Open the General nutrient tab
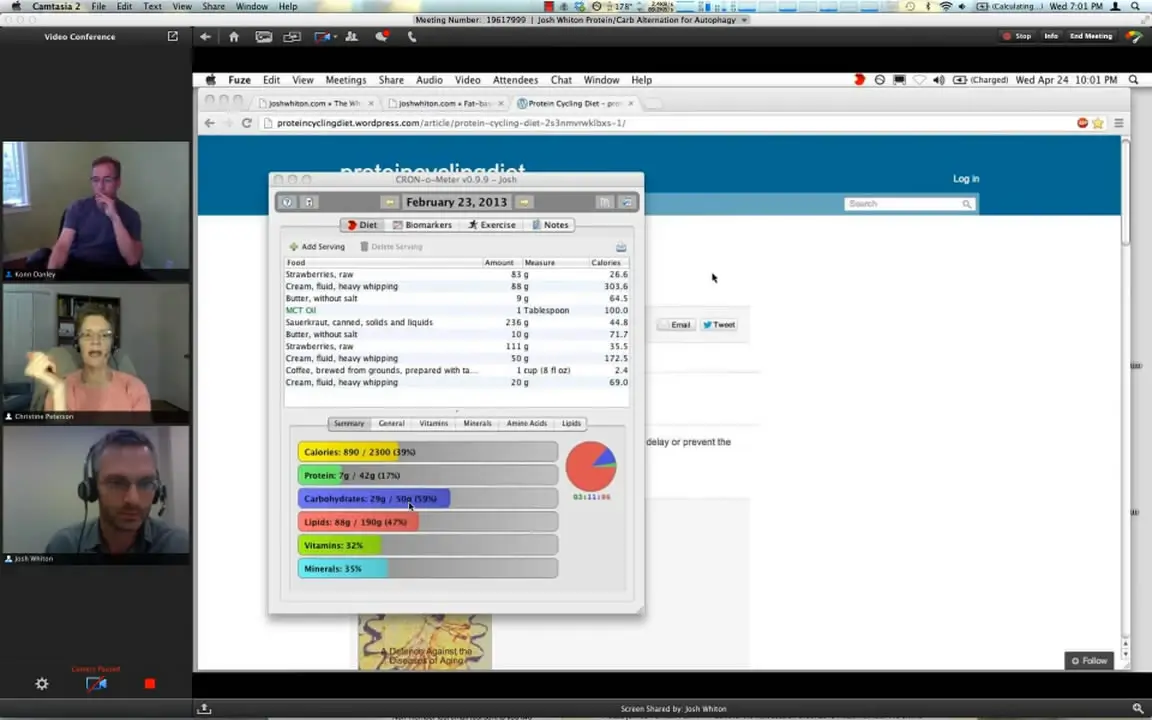The width and height of the screenshot is (1152, 720). tap(391, 424)
